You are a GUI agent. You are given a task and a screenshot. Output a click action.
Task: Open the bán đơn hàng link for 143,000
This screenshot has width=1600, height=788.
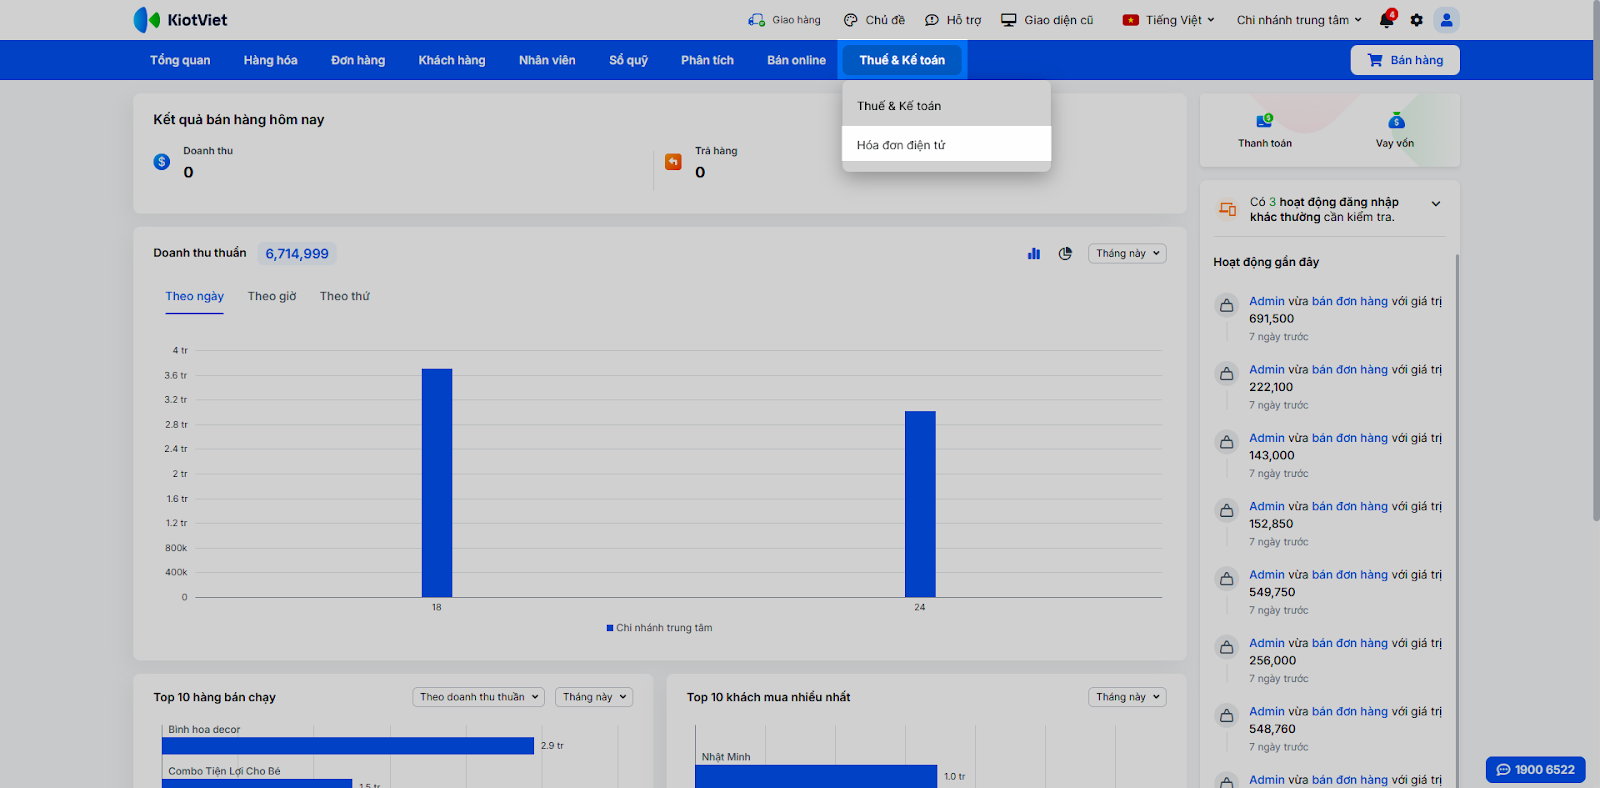click(1350, 438)
